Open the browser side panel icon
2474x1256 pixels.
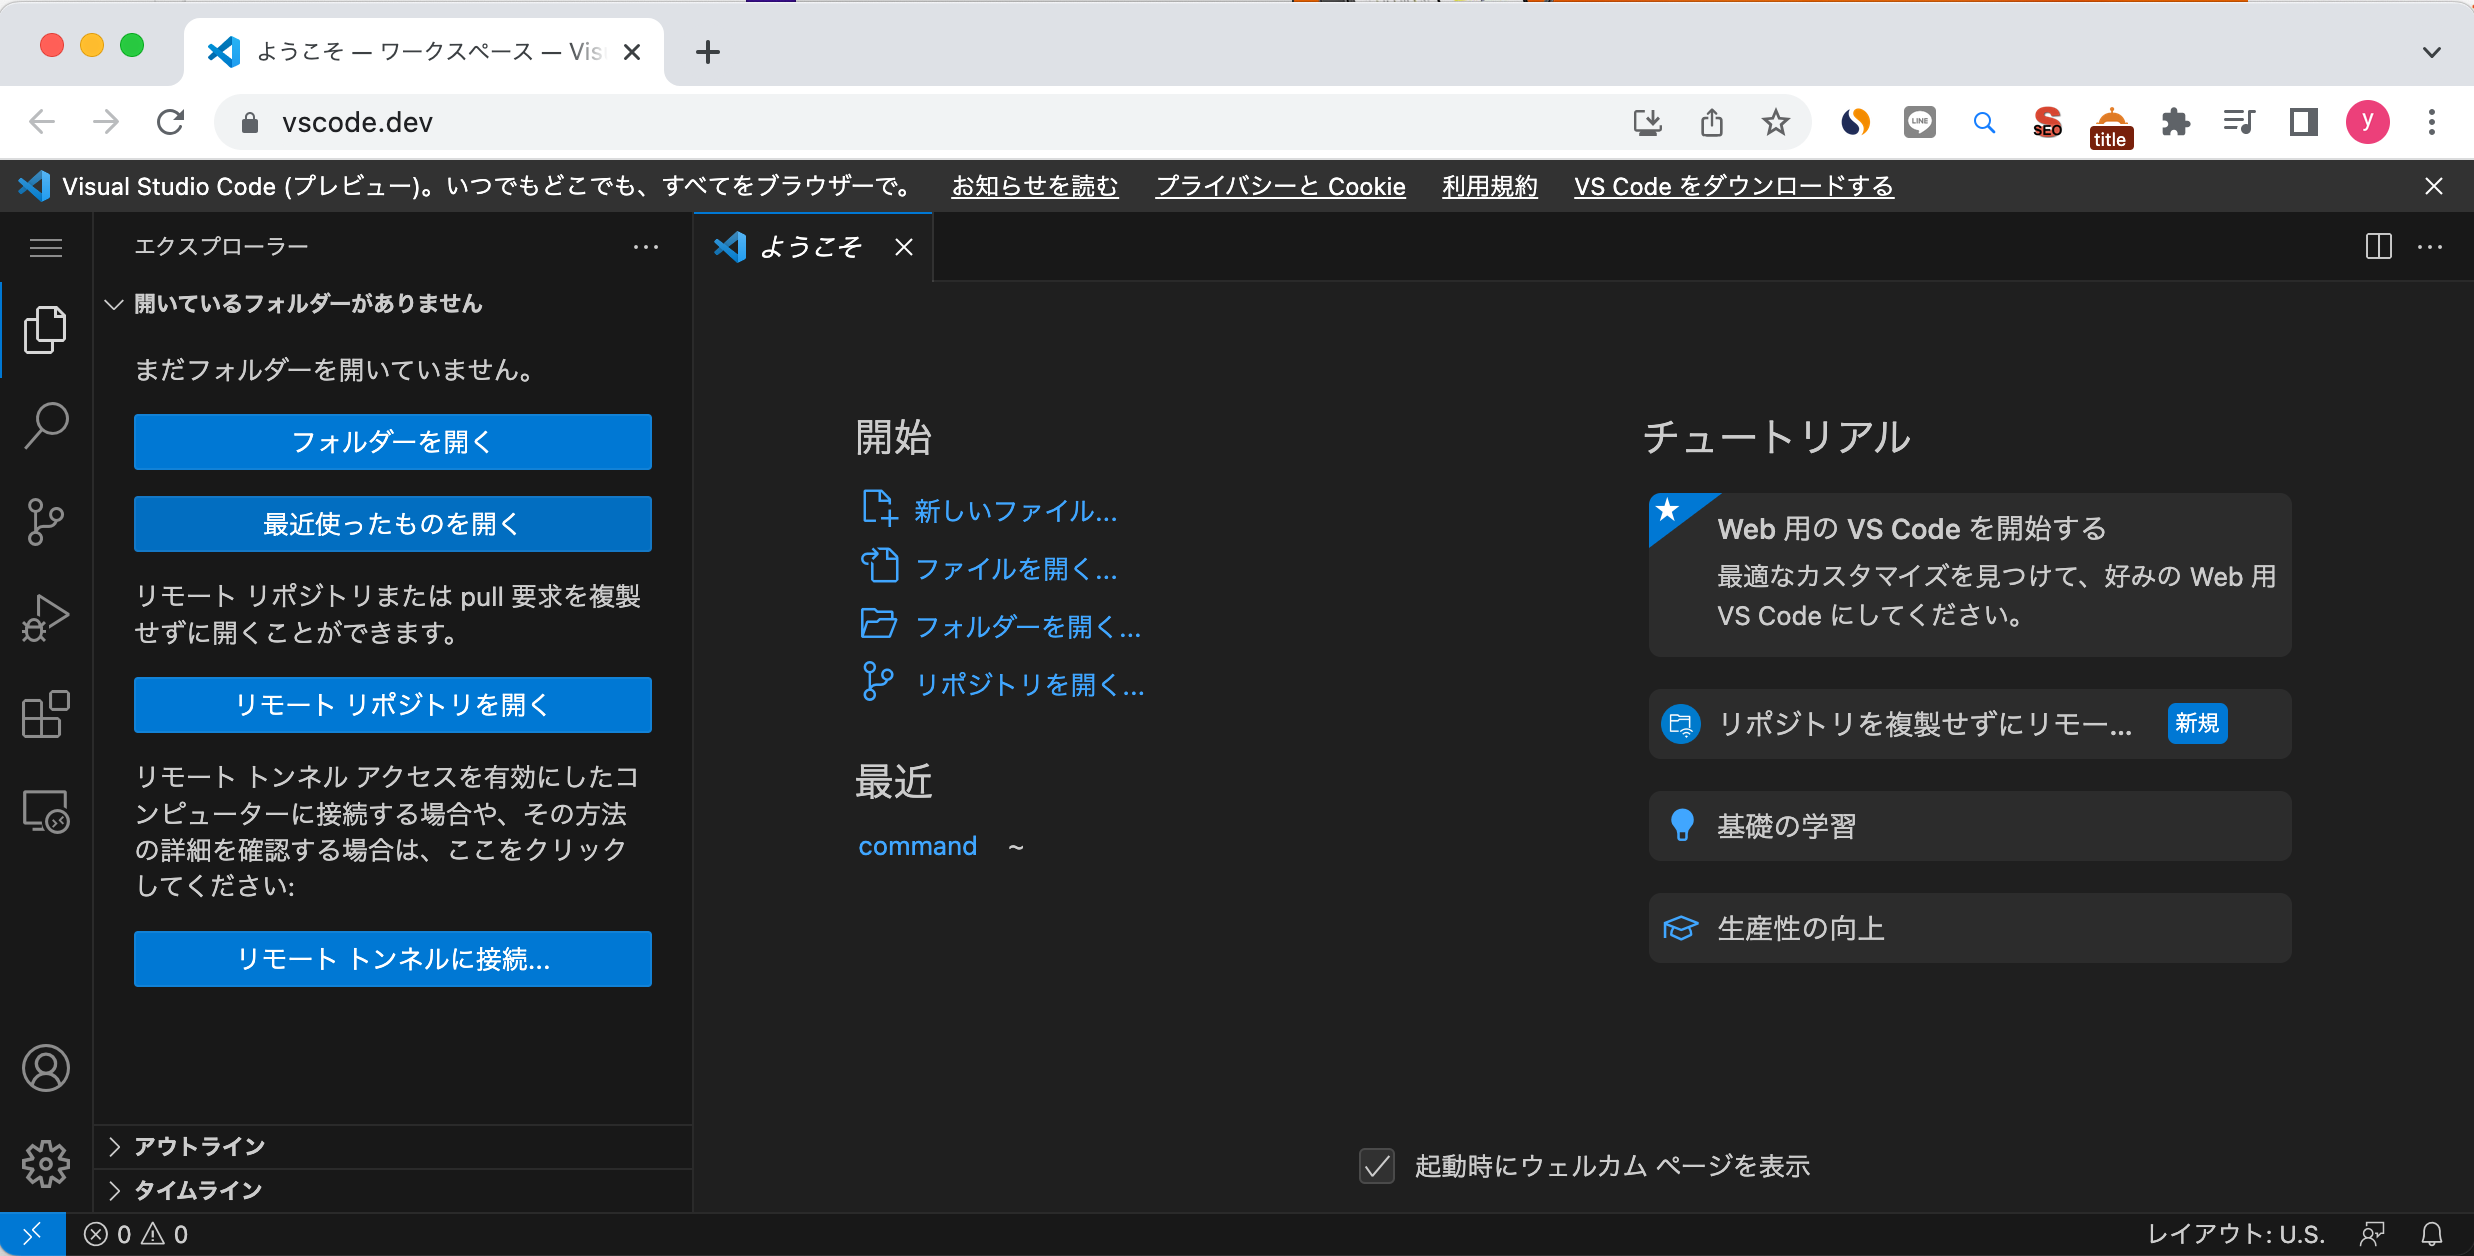(2304, 122)
